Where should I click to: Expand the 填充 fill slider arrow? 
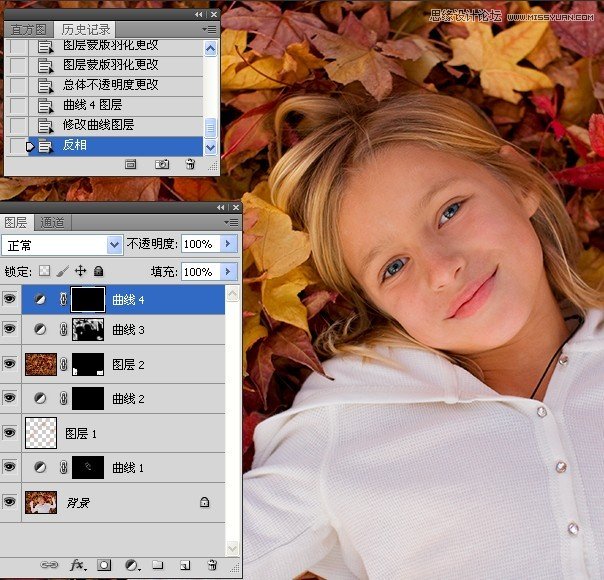click(x=228, y=272)
